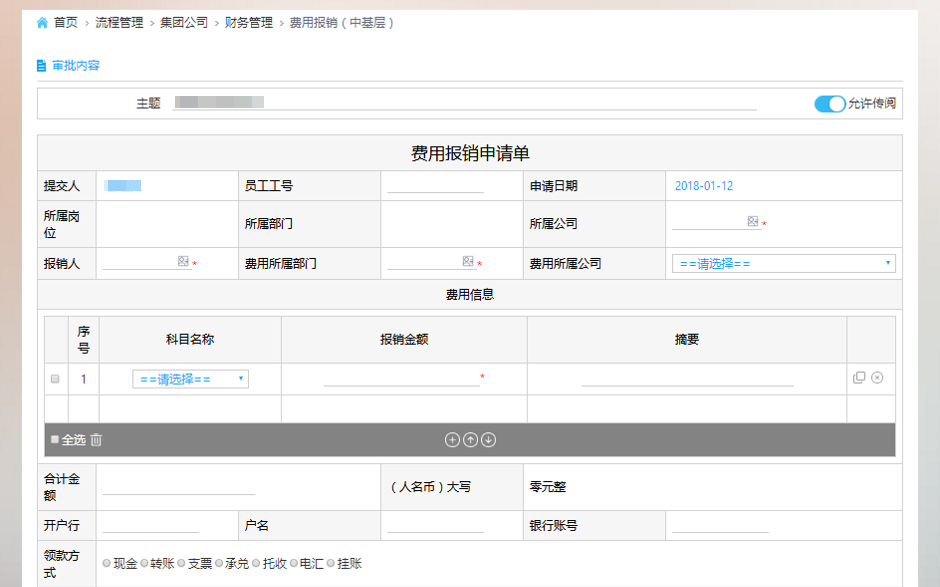Screen dimensions: 940x587
Task: Move row up with the up arrow icon
Action: (x=470, y=440)
